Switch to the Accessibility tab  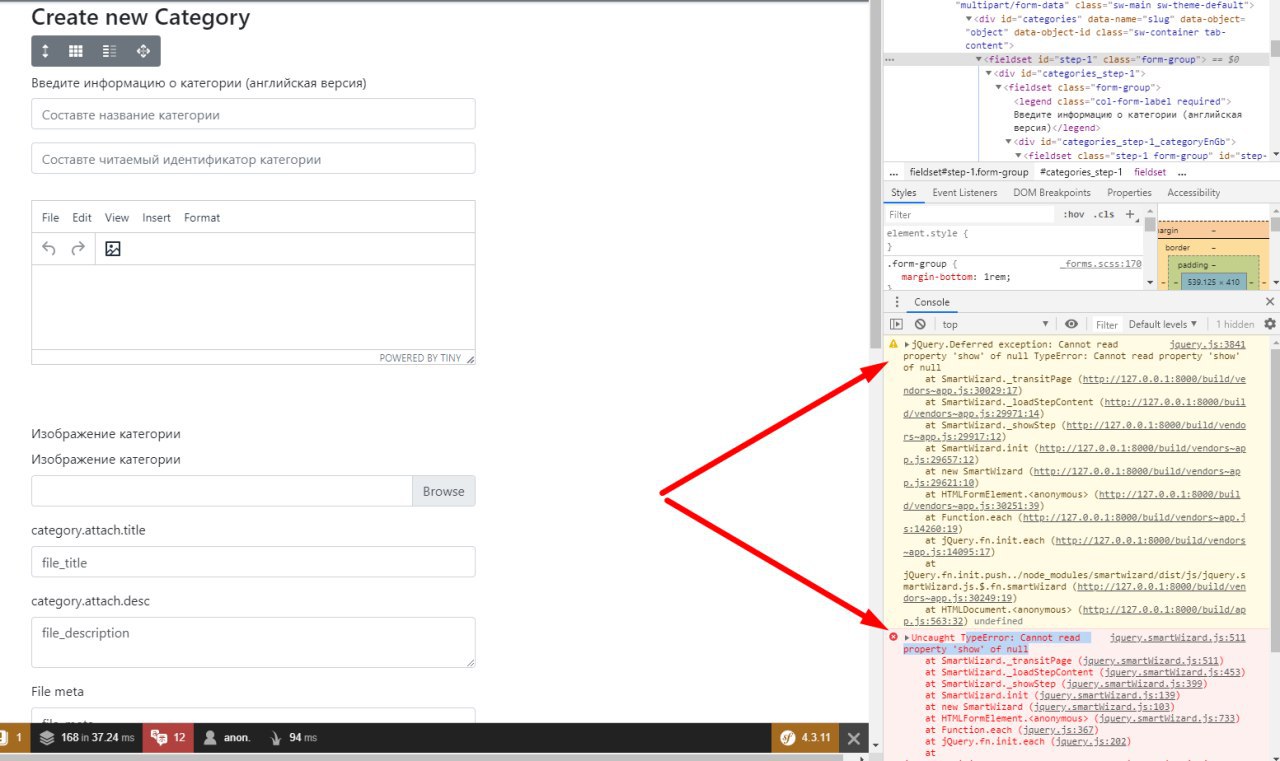point(1194,192)
